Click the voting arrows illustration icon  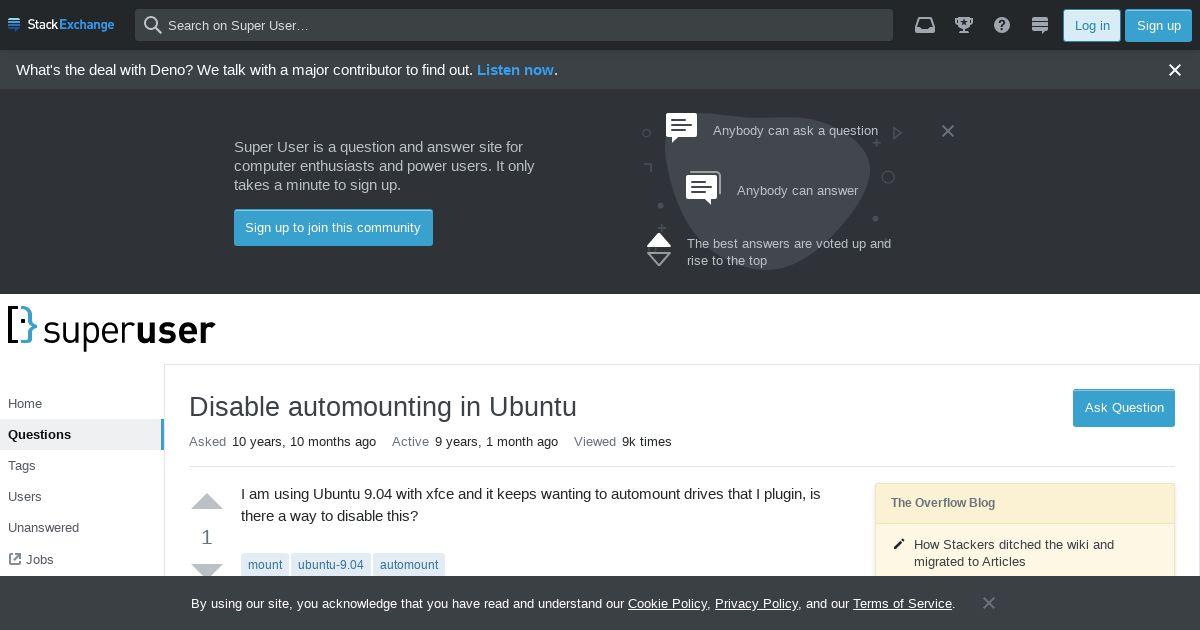[659, 250]
